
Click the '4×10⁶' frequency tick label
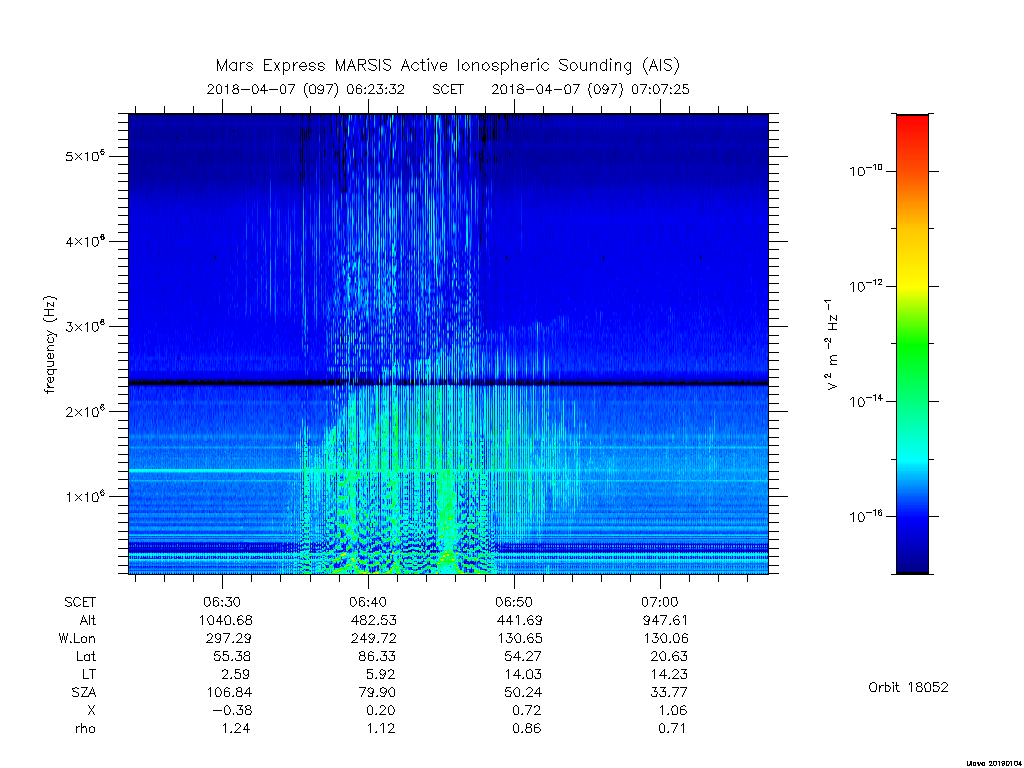[x=85, y=242]
